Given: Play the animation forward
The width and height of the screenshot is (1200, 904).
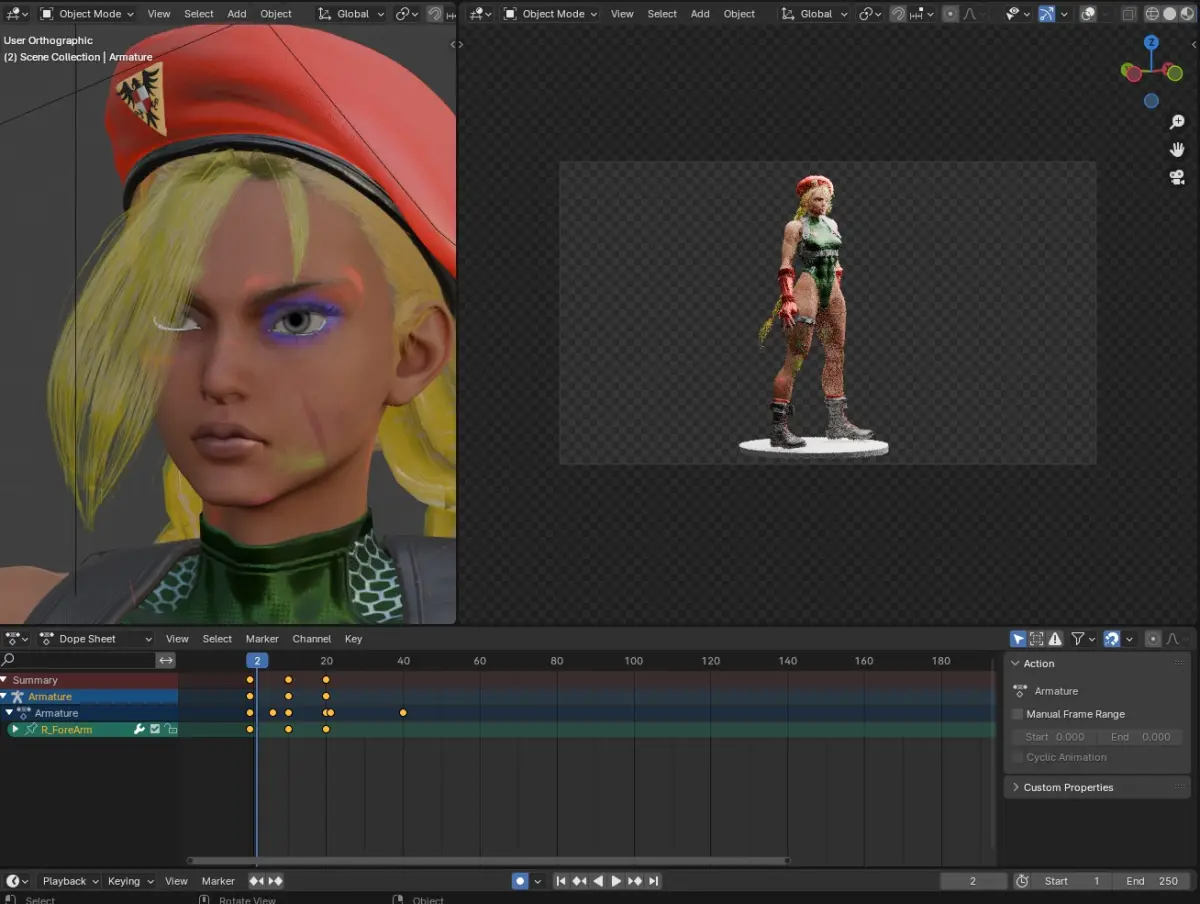Looking at the screenshot, I should click(616, 881).
